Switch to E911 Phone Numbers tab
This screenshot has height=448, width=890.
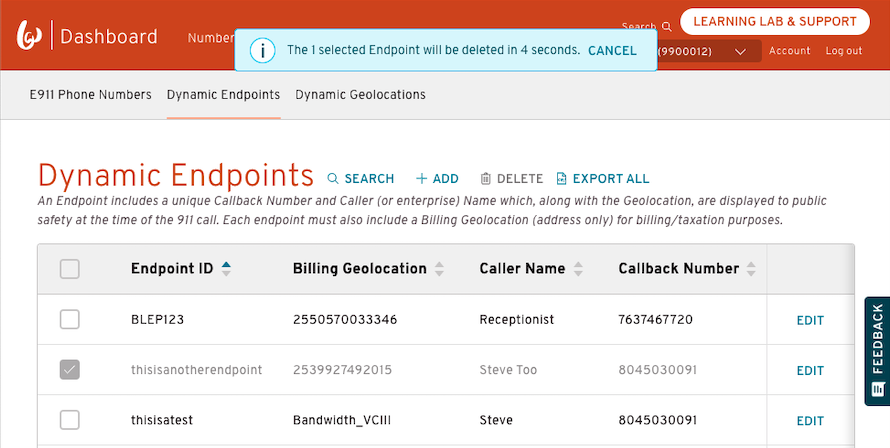coord(91,94)
